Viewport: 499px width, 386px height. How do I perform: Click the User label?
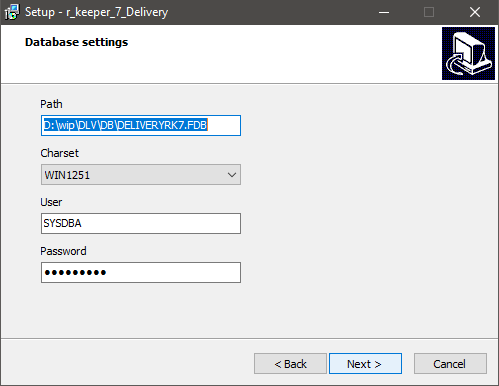[51, 202]
